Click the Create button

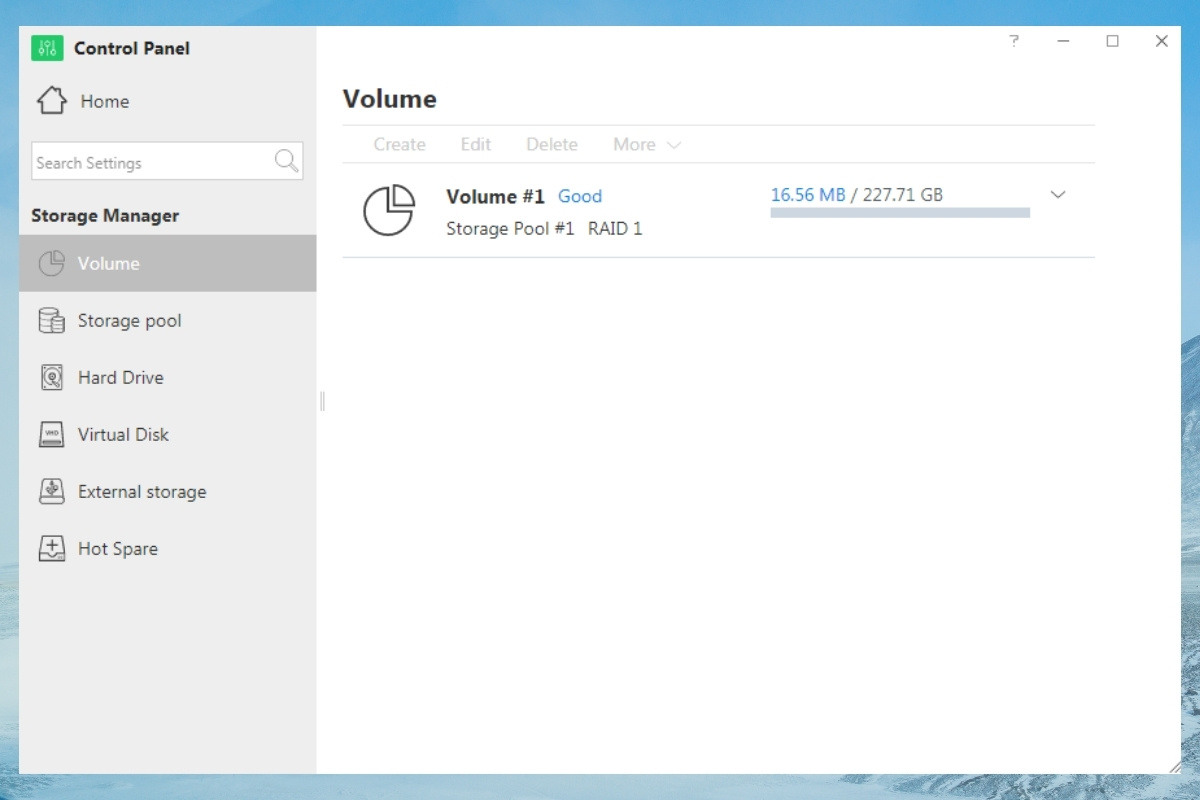pyautogui.click(x=400, y=145)
